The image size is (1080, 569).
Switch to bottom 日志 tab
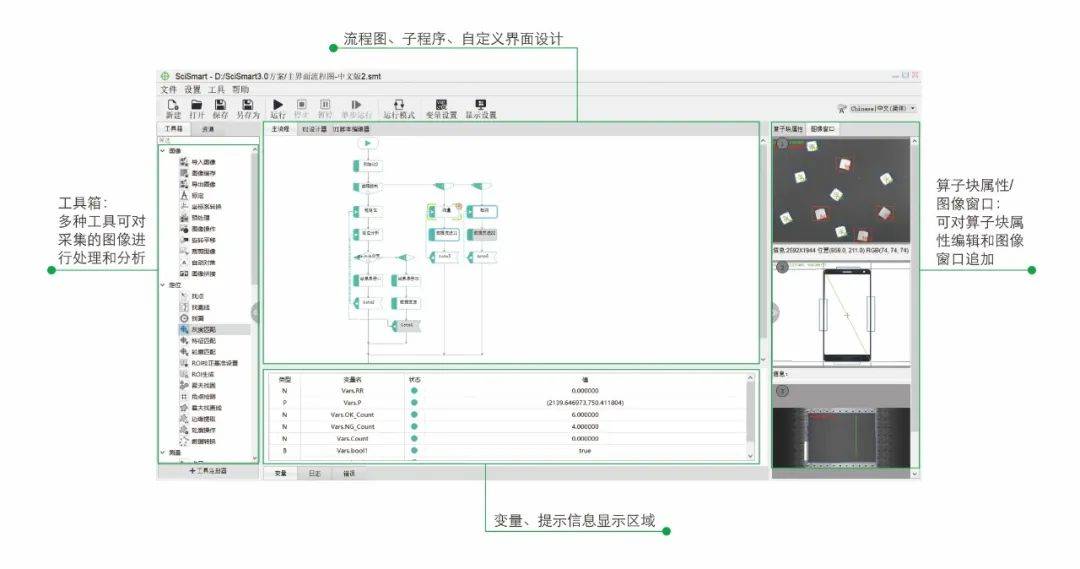pyautogui.click(x=314, y=473)
